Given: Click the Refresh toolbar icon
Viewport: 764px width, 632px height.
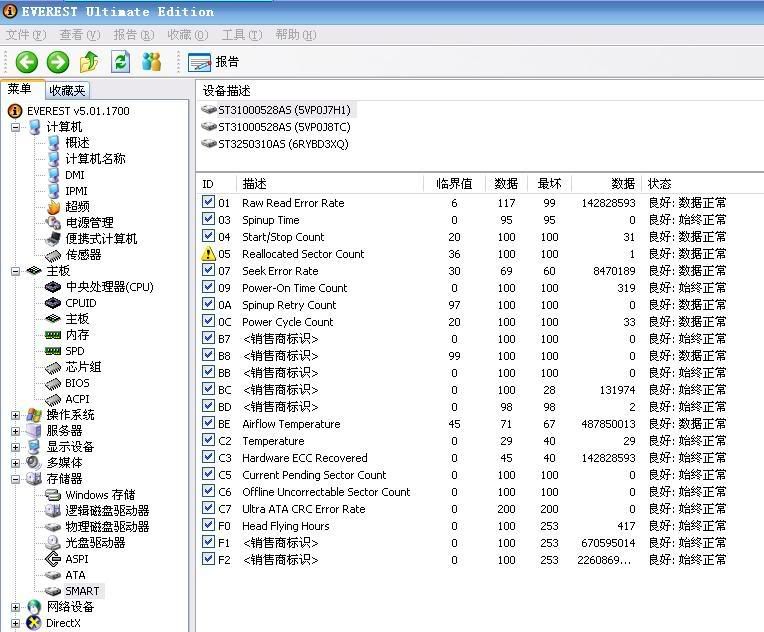Looking at the screenshot, I should (120, 62).
